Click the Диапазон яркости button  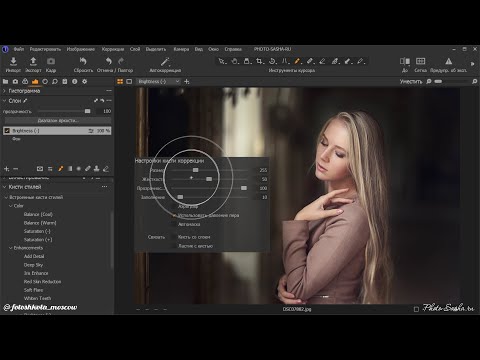point(58,120)
